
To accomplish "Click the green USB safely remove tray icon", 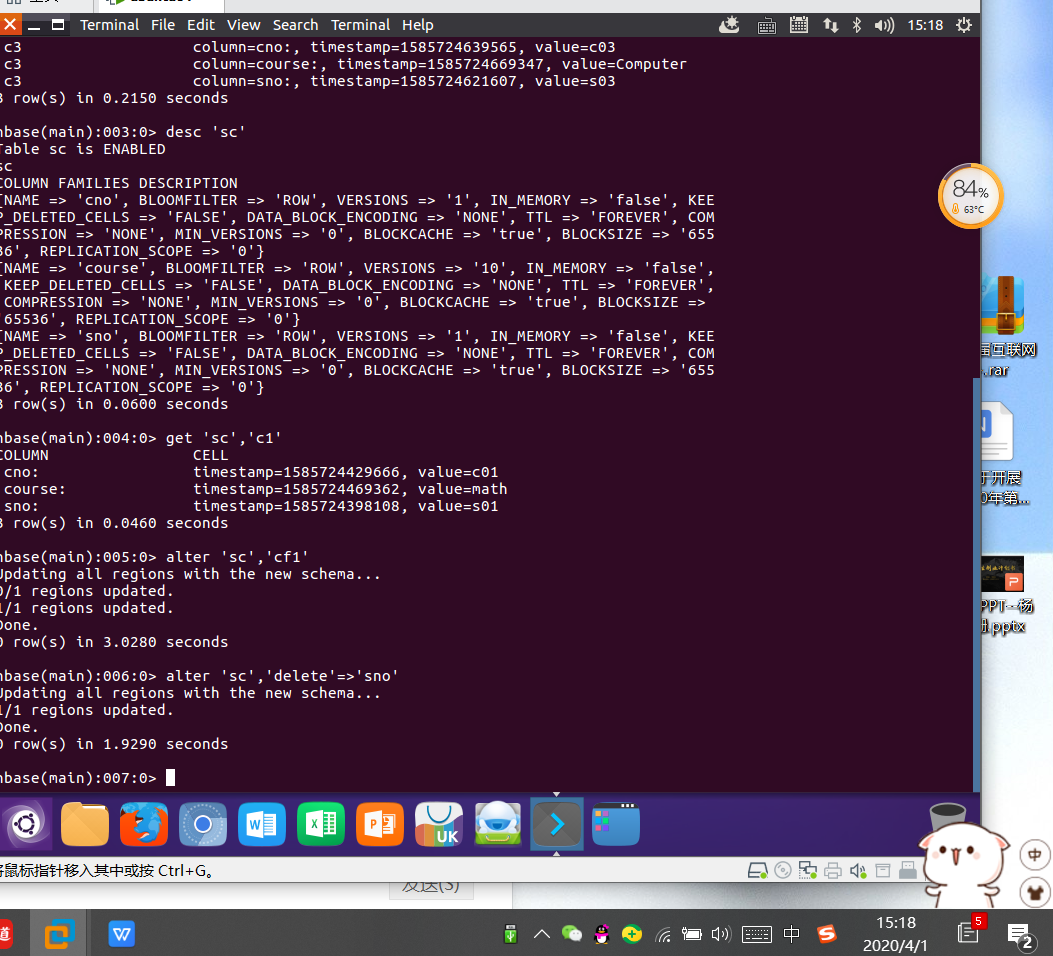I will (x=510, y=934).
